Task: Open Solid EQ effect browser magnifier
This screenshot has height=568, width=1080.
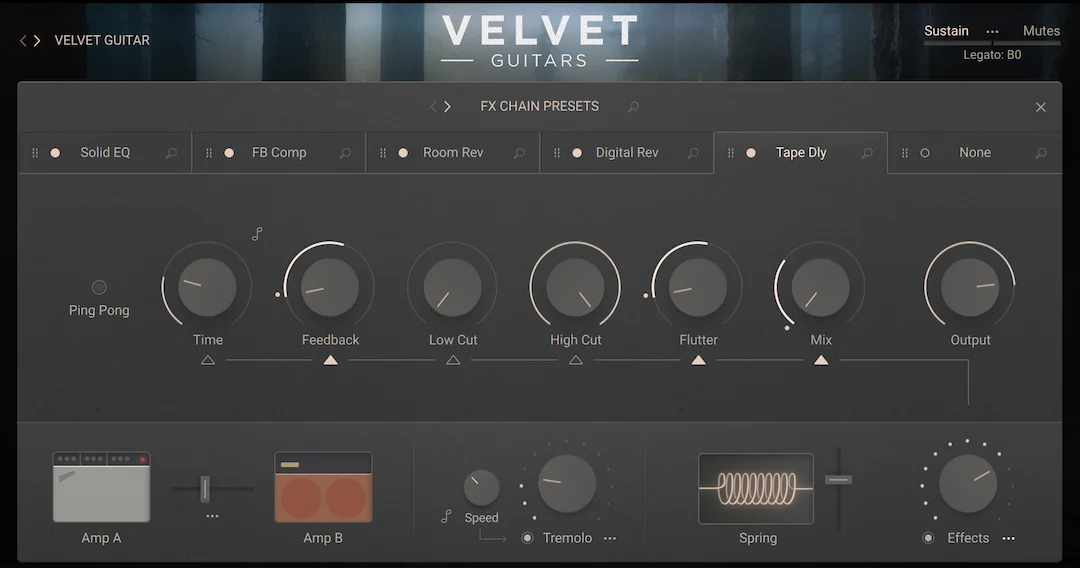Action: tap(171, 153)
